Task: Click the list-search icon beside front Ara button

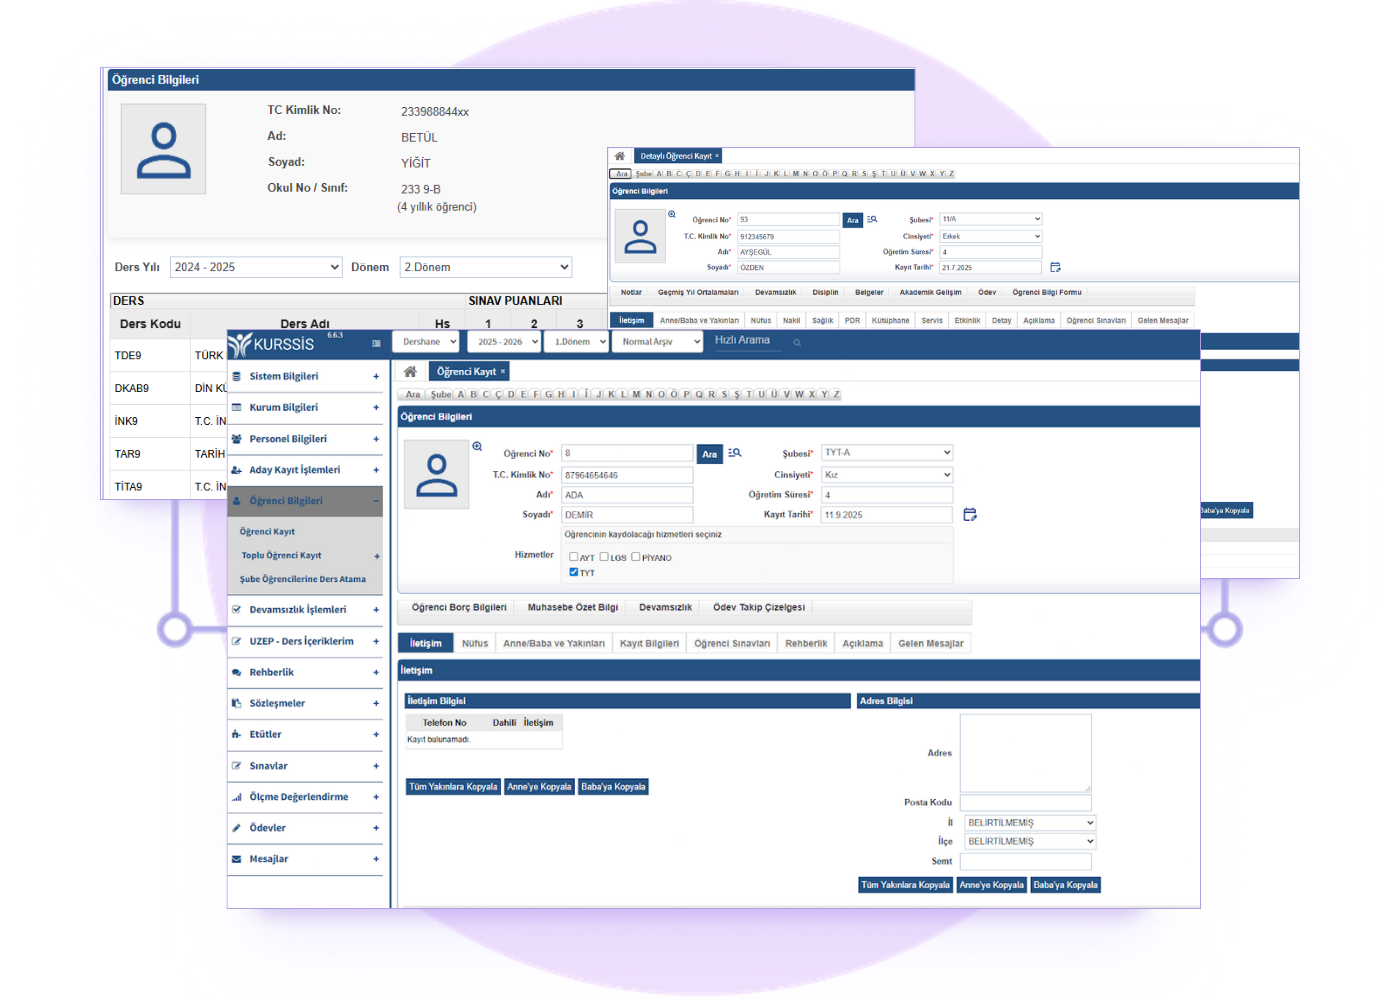Action: (735, 453)
